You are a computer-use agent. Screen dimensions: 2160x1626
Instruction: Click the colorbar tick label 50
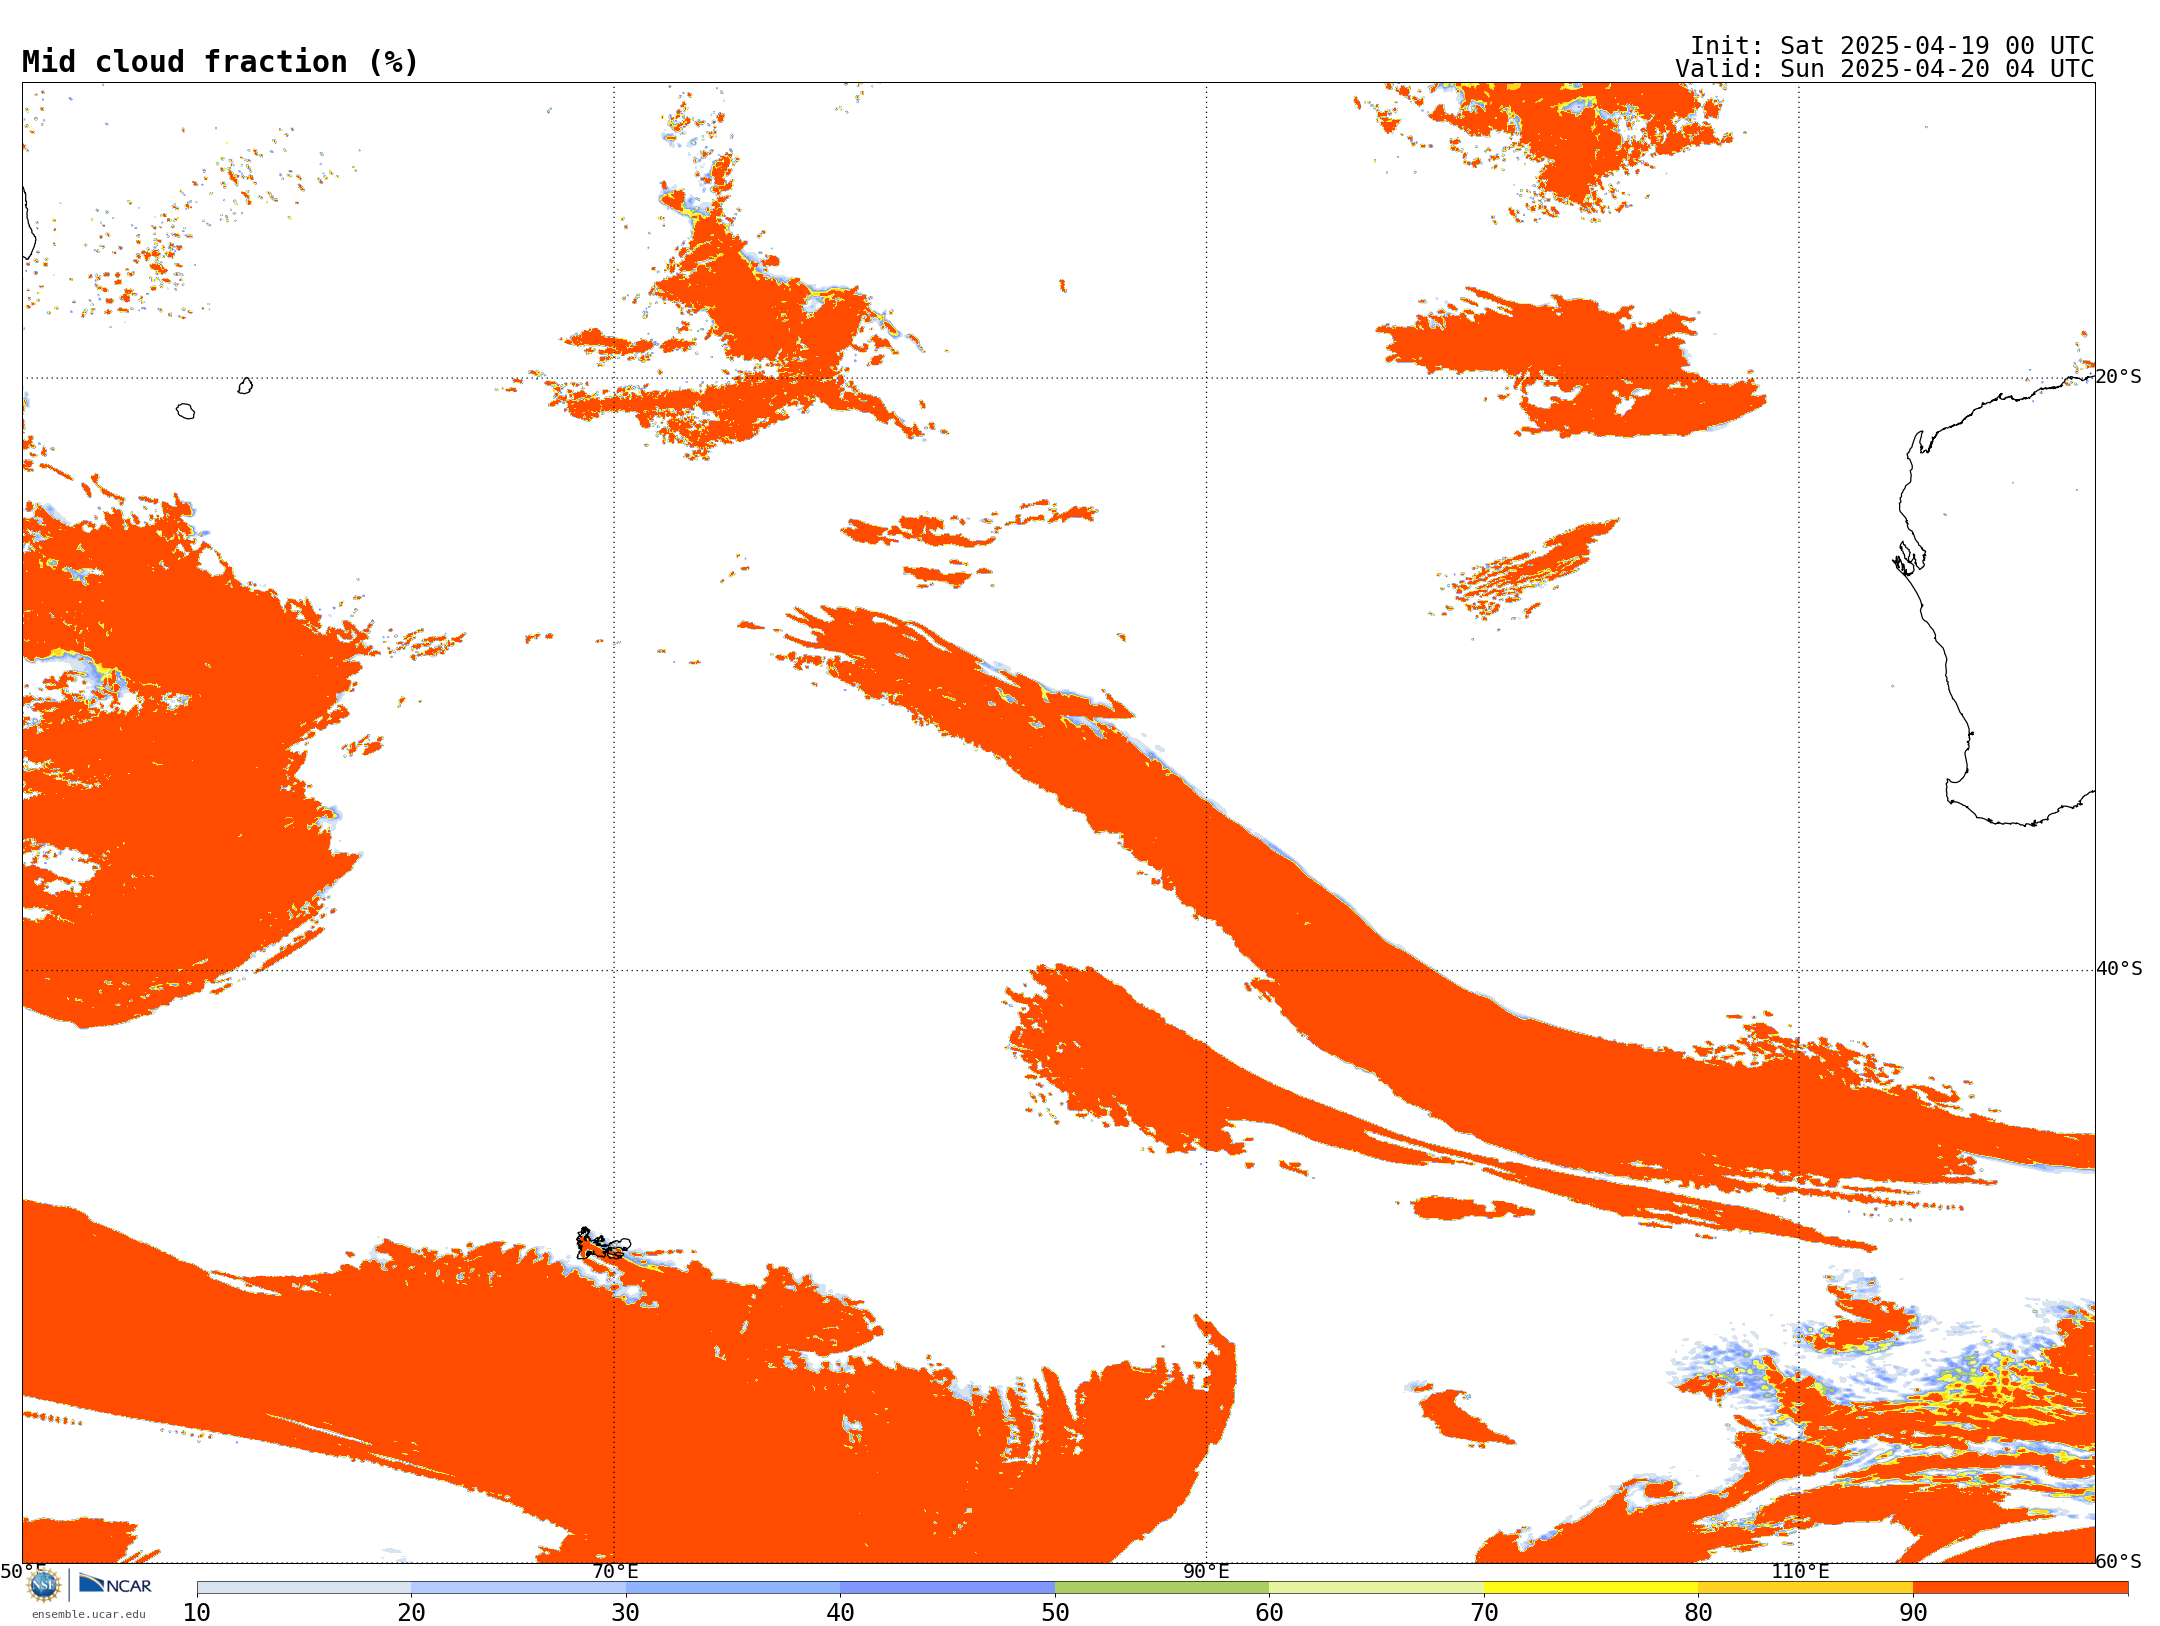pyautogui.click(x=1055, y=1613)
